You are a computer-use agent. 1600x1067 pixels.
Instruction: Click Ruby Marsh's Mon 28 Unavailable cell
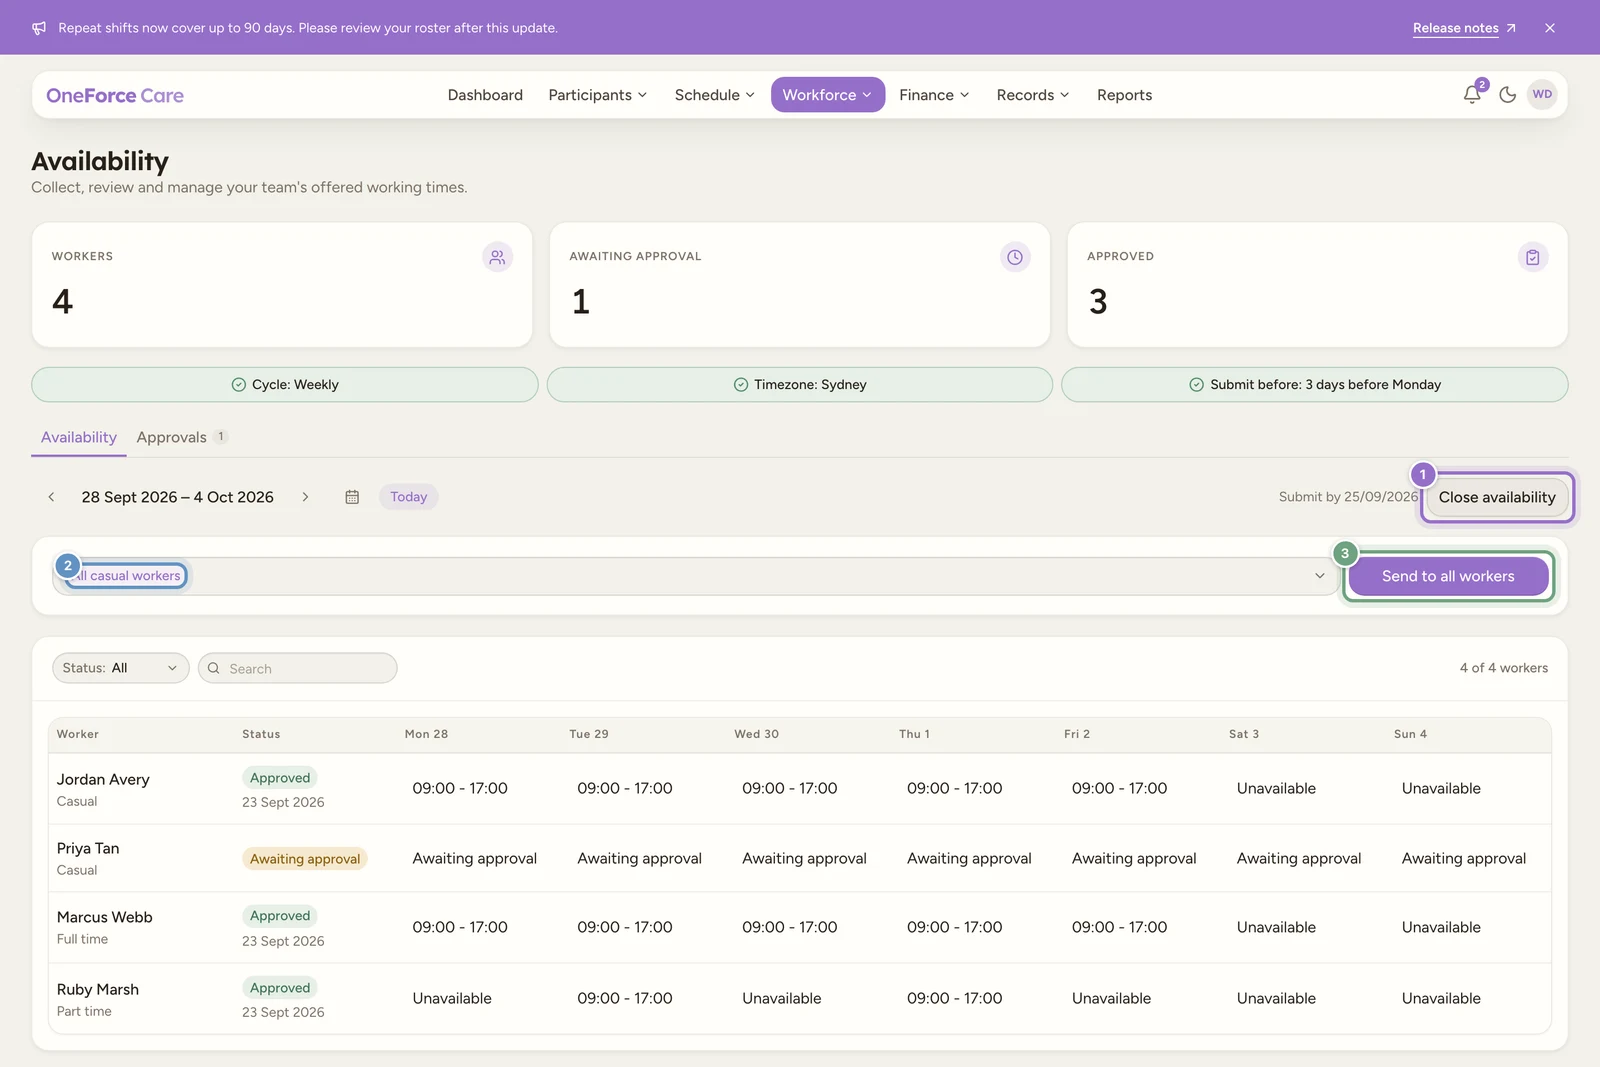pos(452,998)
